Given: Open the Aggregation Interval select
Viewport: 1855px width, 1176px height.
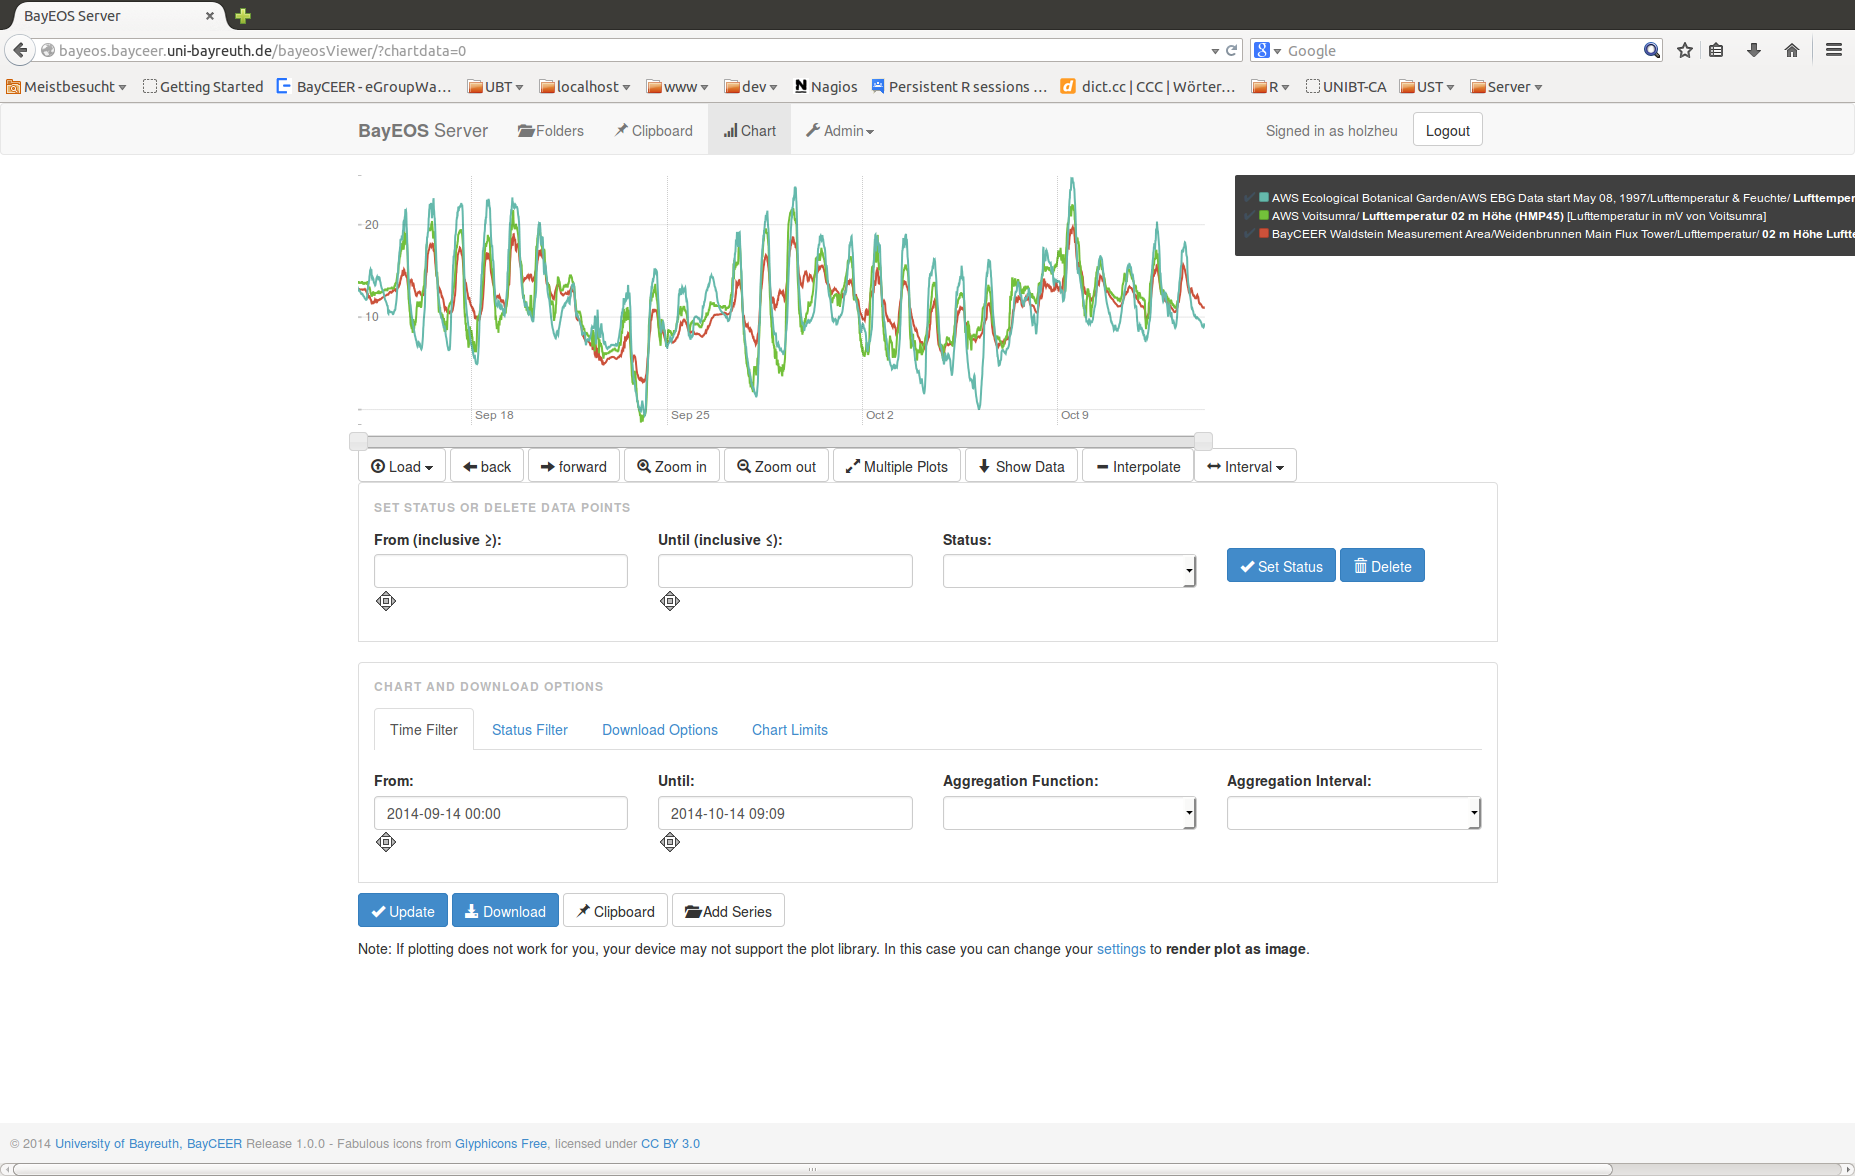Looking at the screenshot, I should tap(1354, 813).
